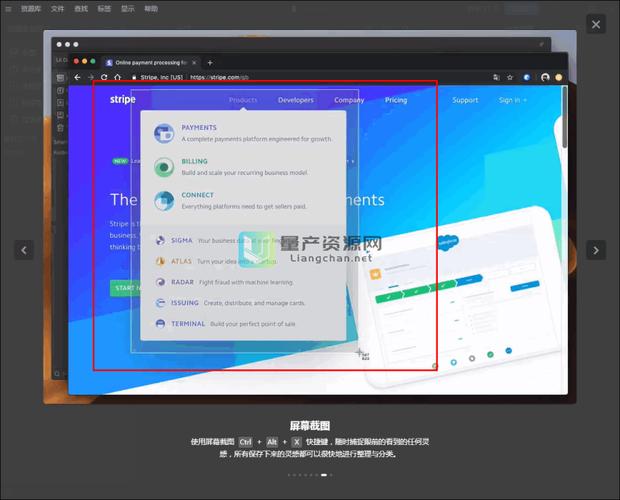Click the 屏幕截图 title
620x500 pixels.
coord(310,426)
